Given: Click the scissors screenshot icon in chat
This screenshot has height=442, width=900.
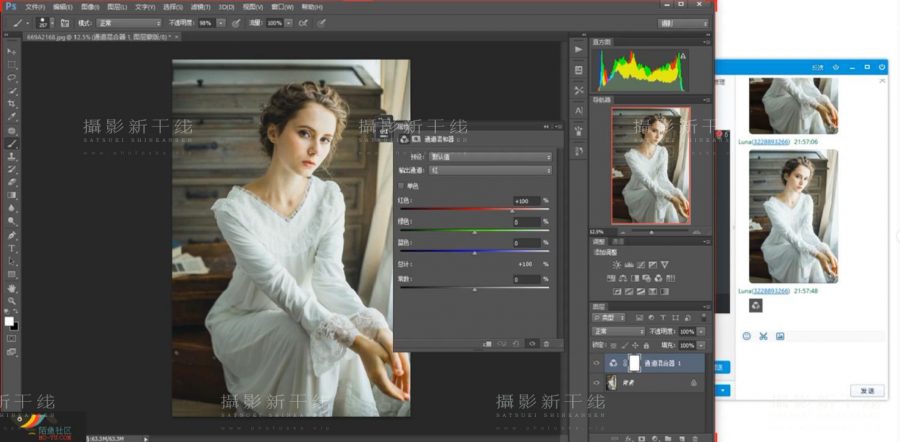Looking at the screenshot, I should coord(763,336).
